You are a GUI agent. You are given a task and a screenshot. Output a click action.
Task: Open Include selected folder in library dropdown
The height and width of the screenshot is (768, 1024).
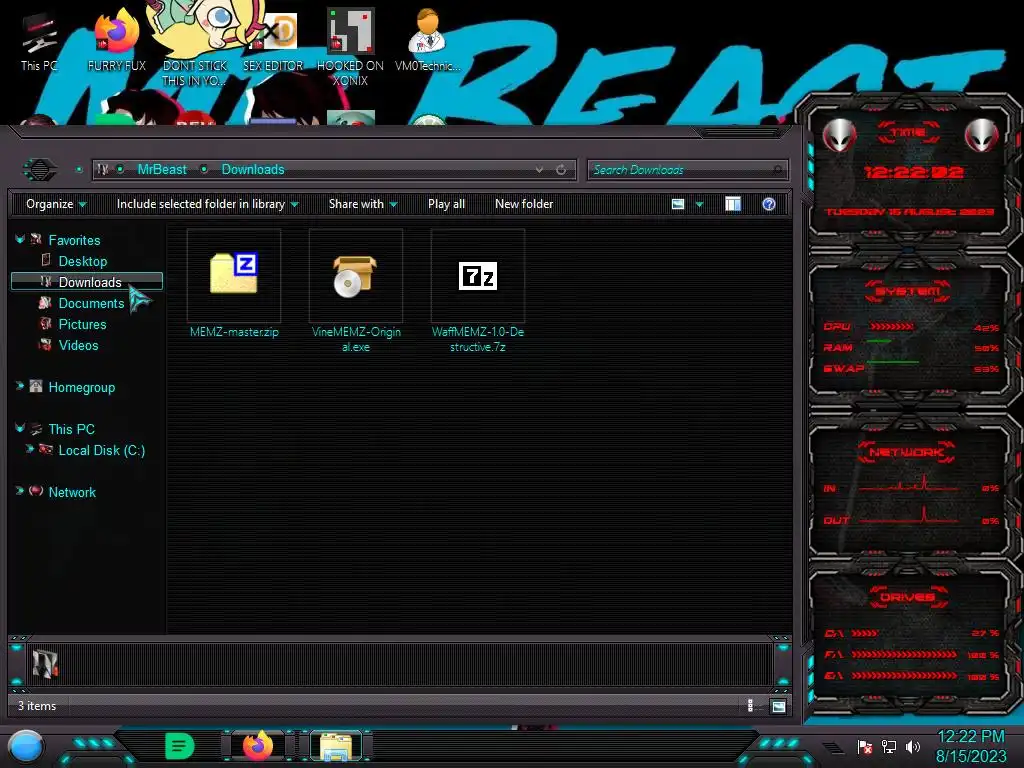click(207, 204)
